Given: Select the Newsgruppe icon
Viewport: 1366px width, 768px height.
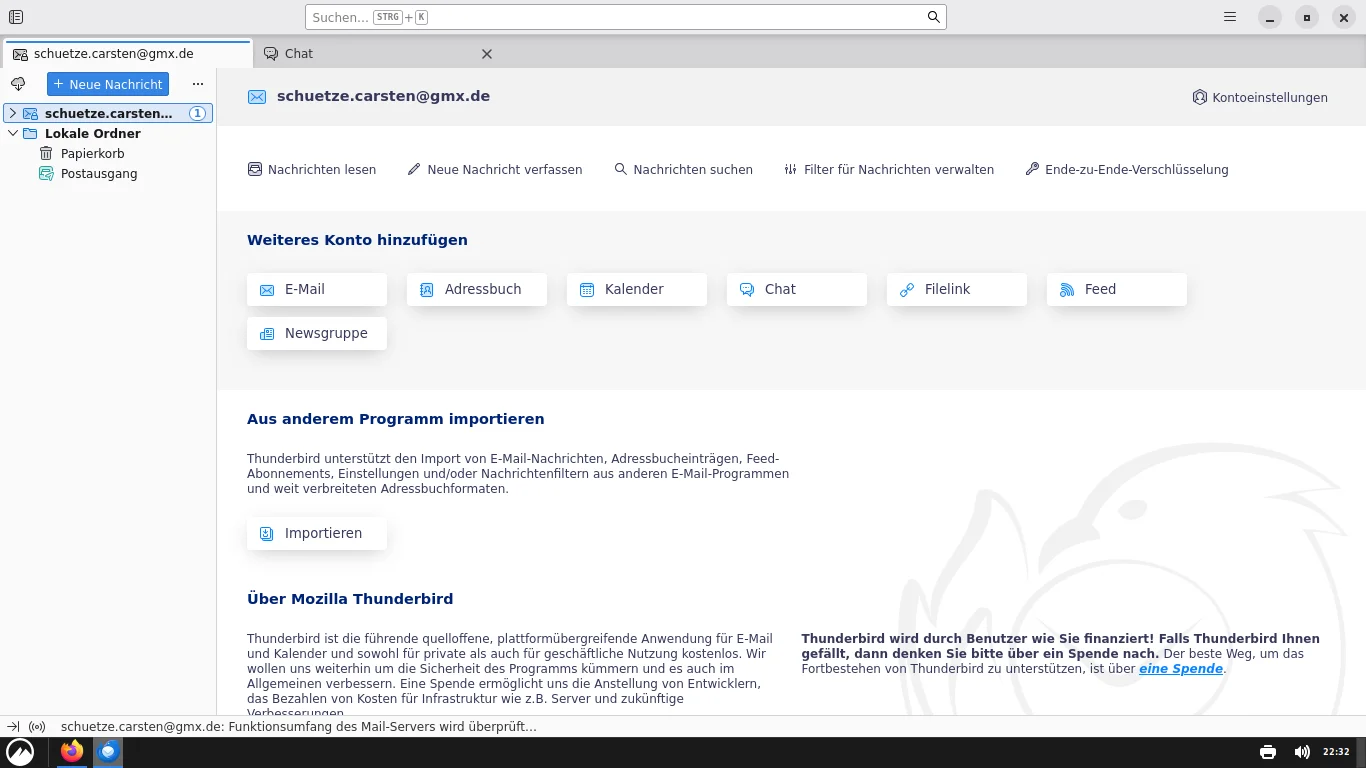Looking at the screenshot, I should [x=266, y=333].
